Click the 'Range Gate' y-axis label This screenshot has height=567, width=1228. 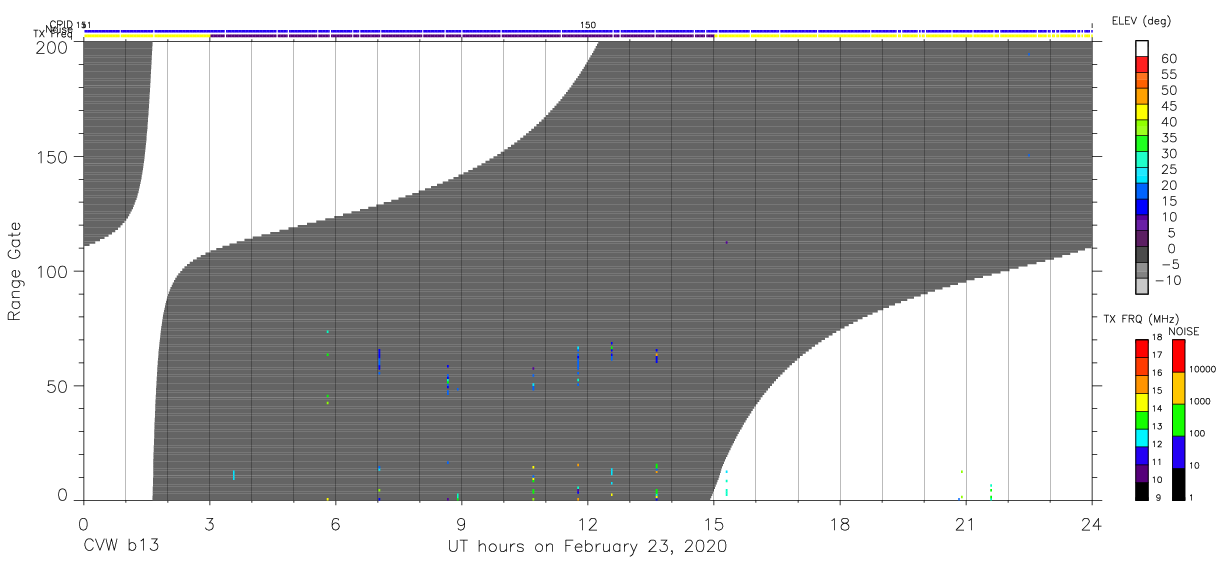15,272
